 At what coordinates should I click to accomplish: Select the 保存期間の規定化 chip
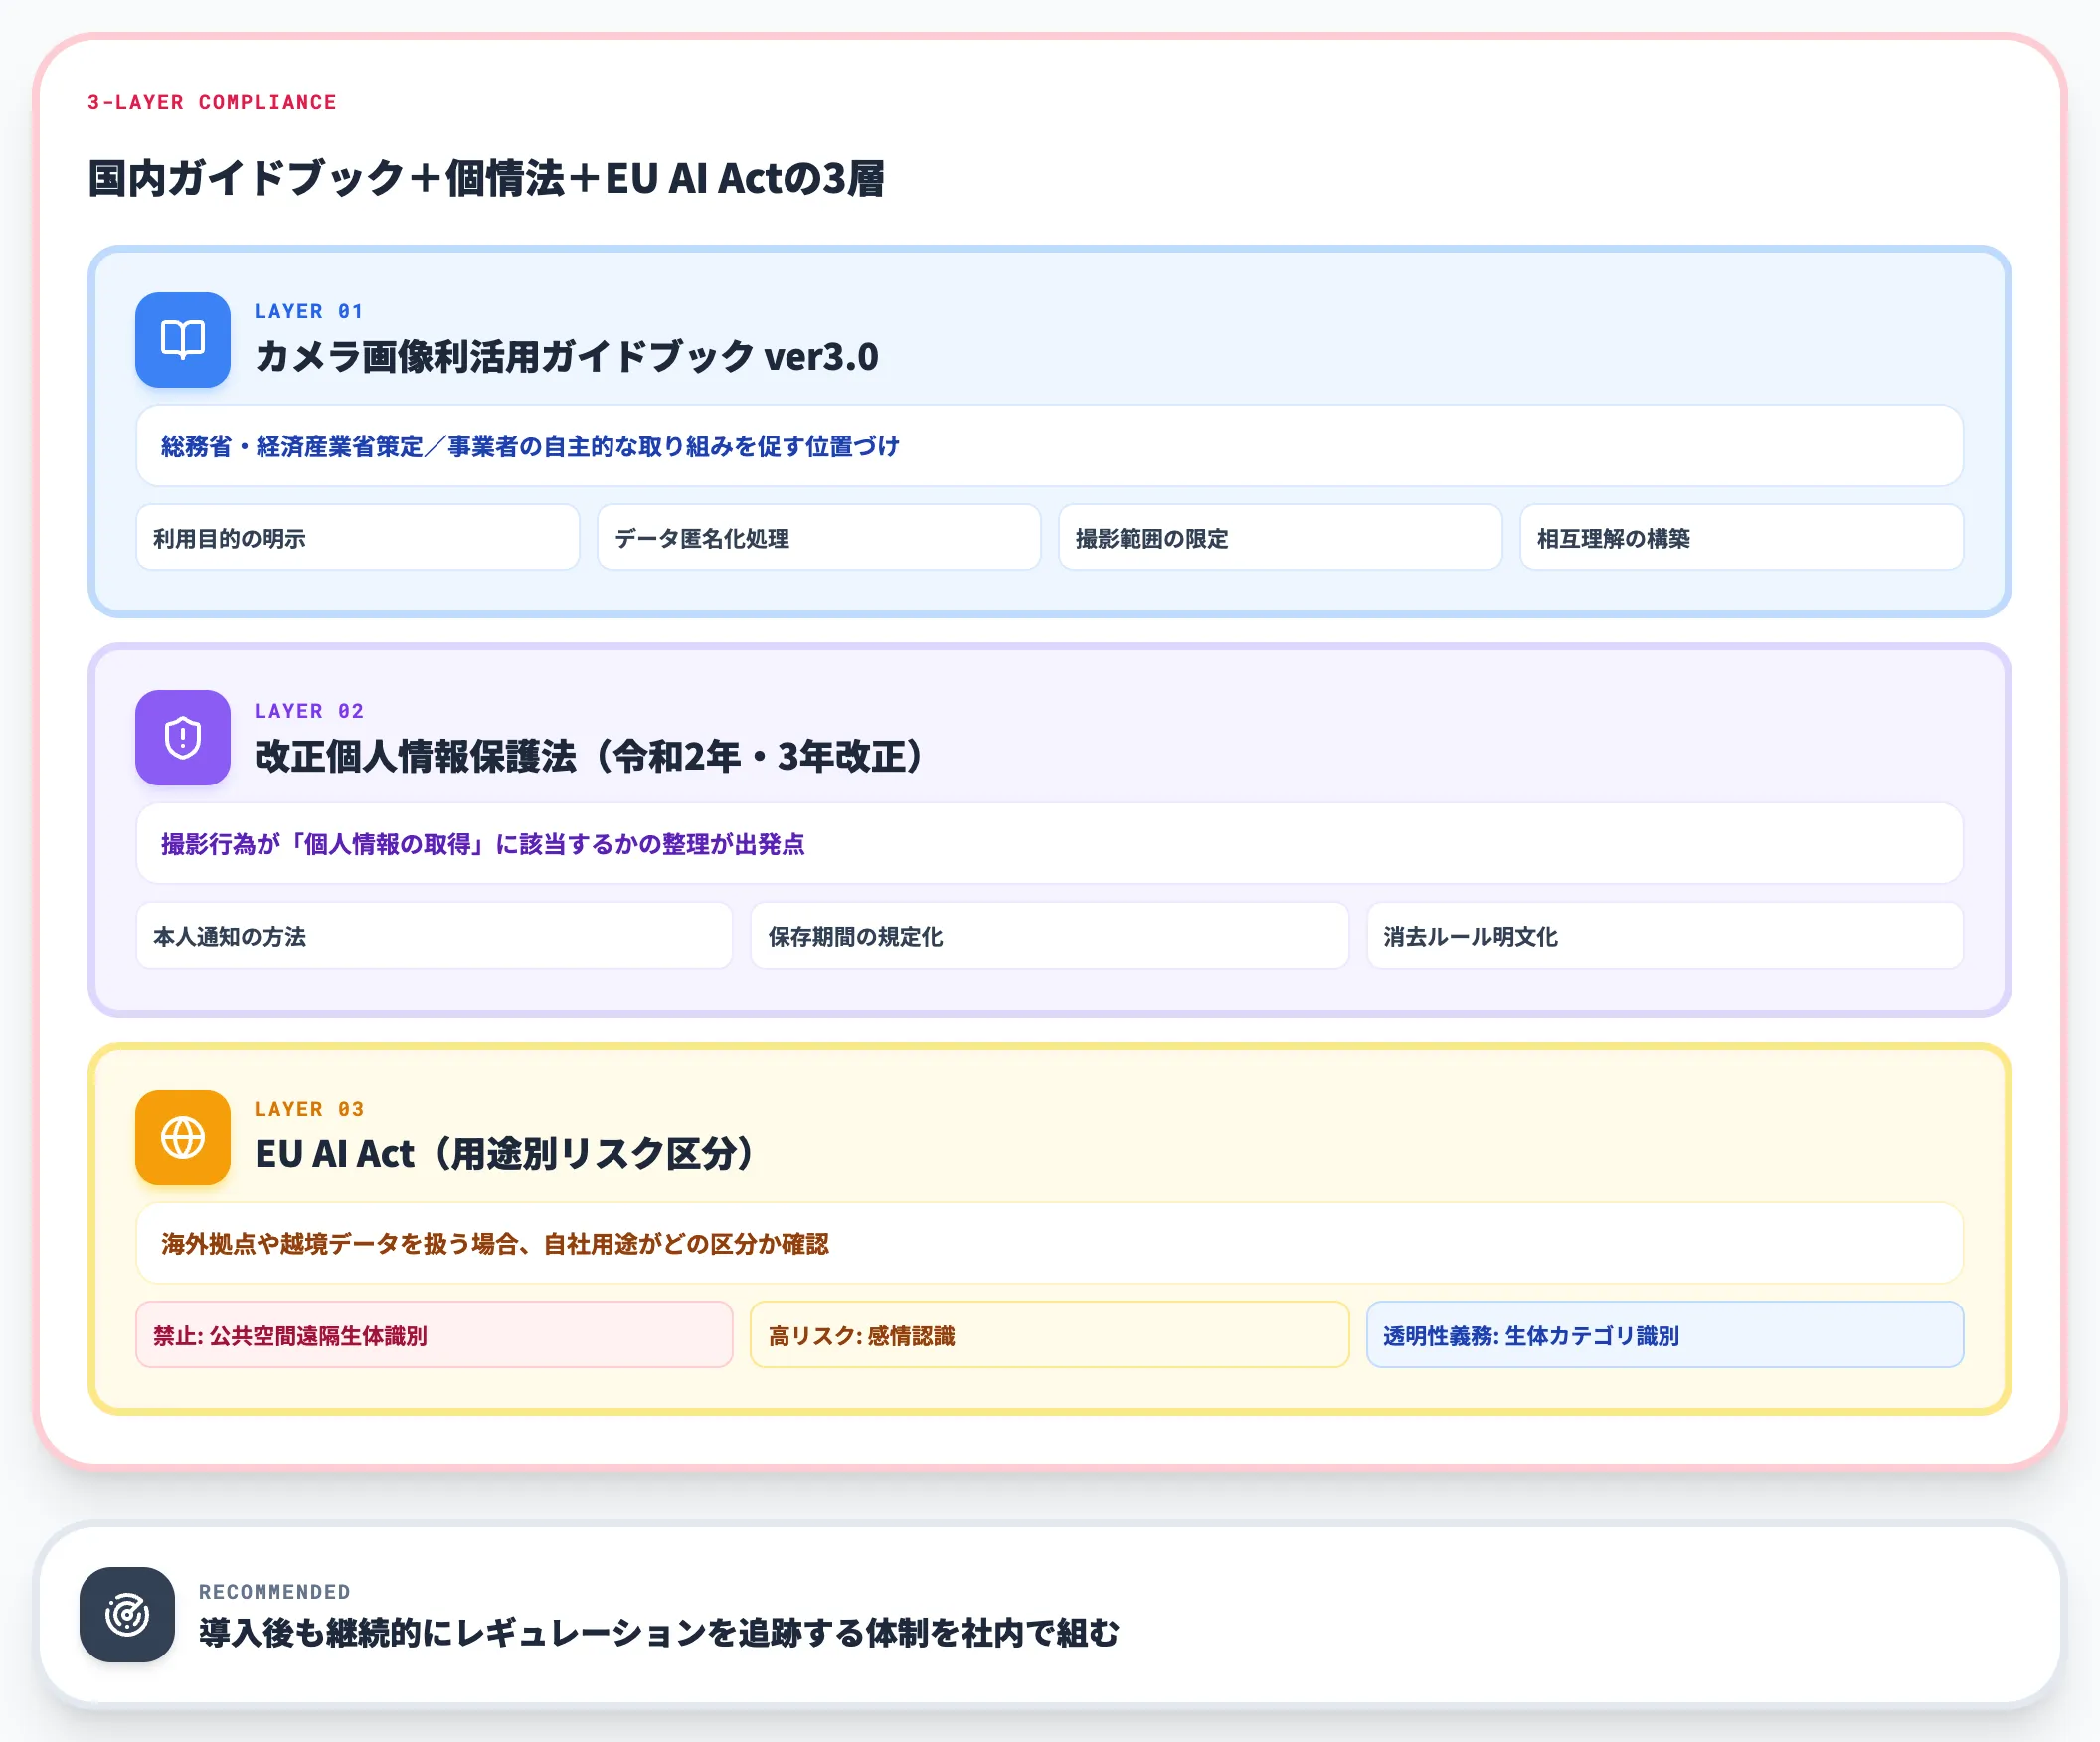coord(1049,936)
